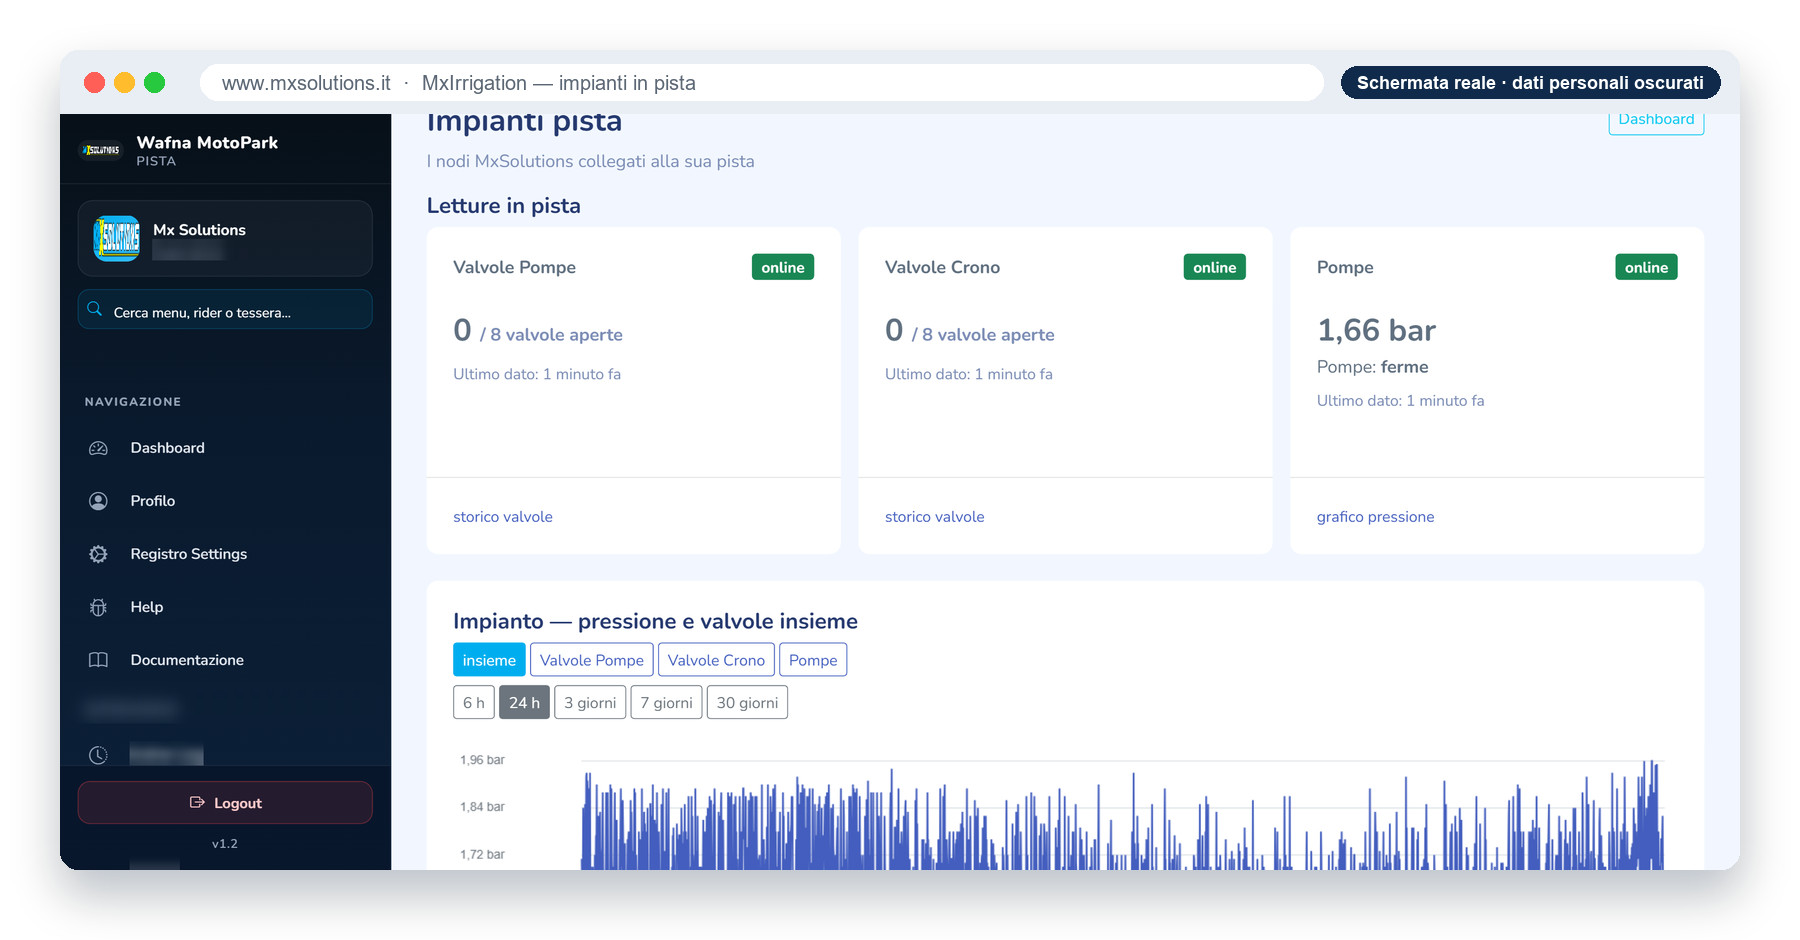Select the Valvole Pompe chart view

[592, 660]
